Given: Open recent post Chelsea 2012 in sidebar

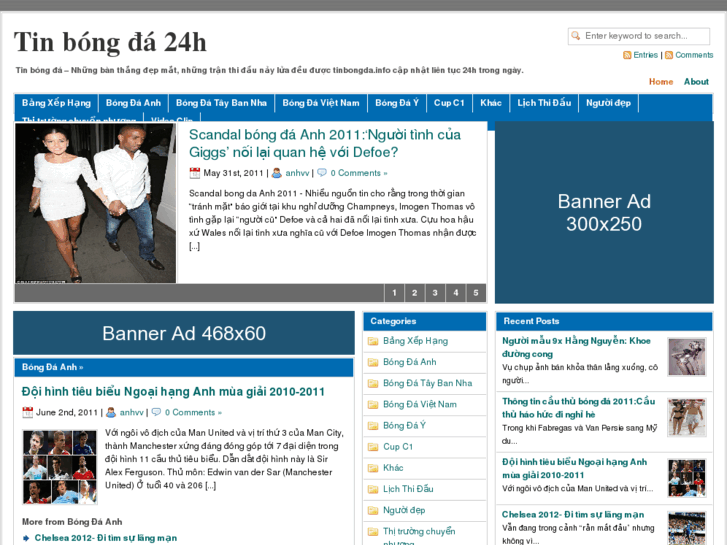Looking at the screenshot, I should (573, 515).
